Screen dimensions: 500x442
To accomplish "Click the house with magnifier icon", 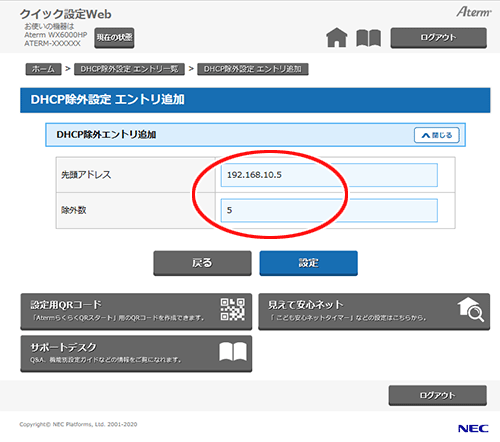I will [x=470, y=310].
